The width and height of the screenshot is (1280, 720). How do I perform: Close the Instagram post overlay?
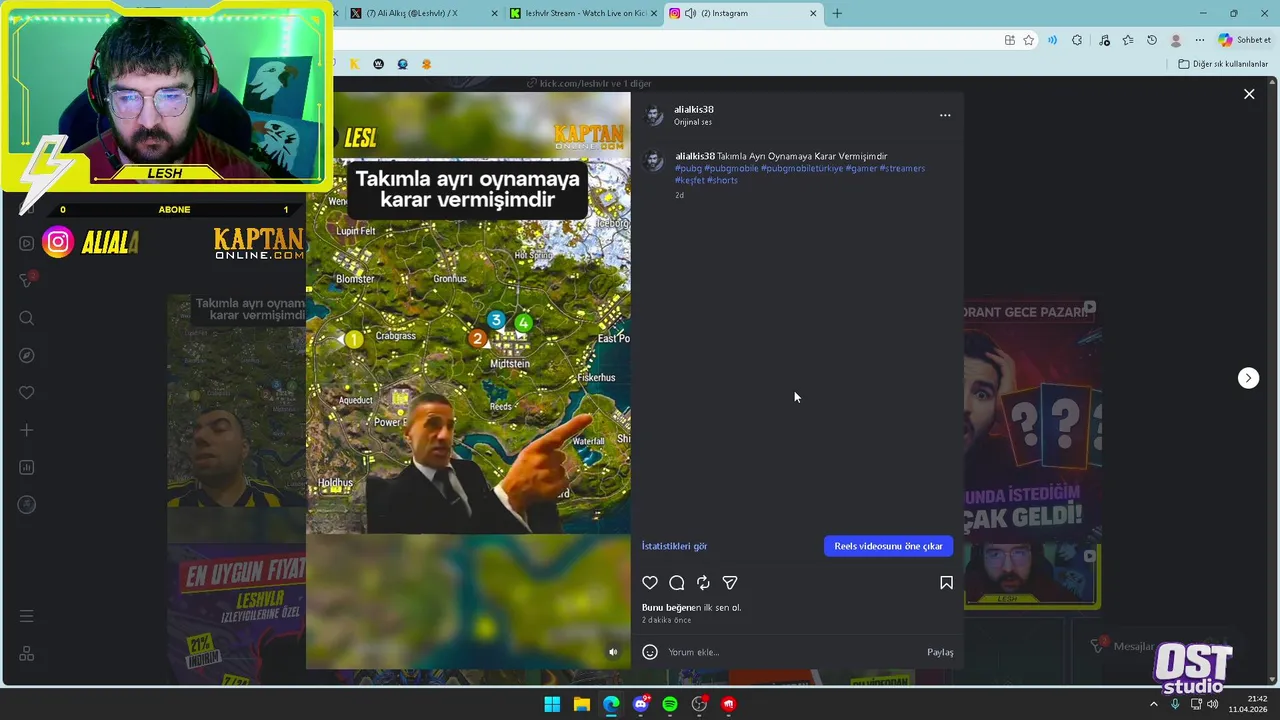coord(1249,94)
